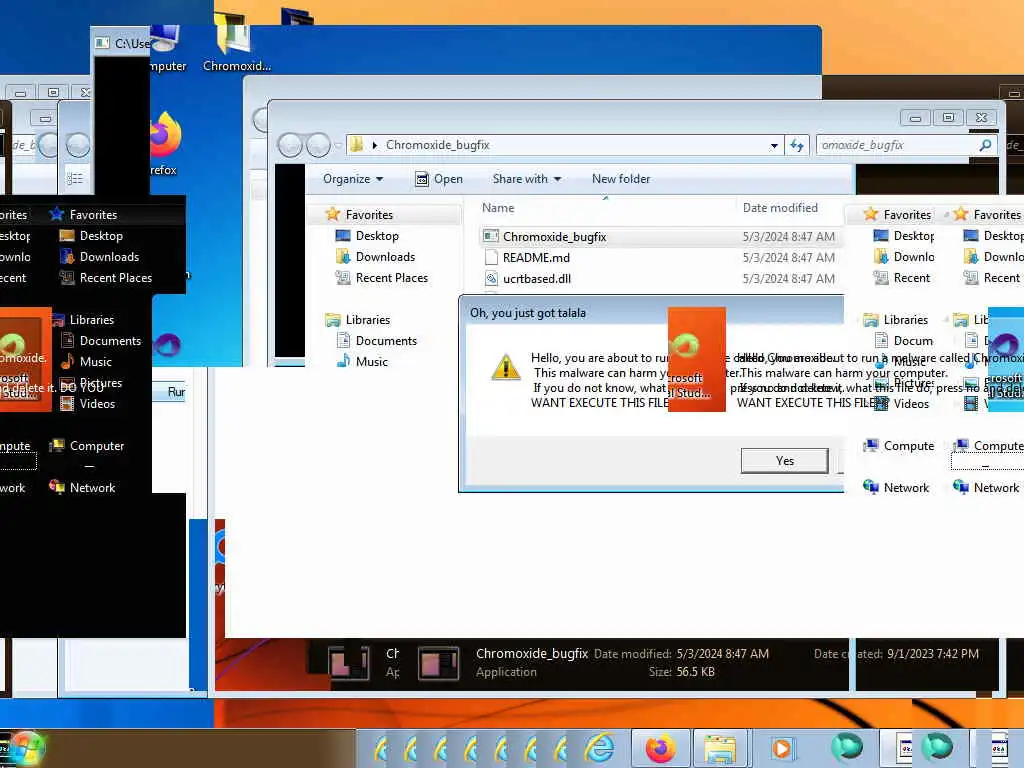Open the recent pages arrow beside Forward

(x=338, y=146)
